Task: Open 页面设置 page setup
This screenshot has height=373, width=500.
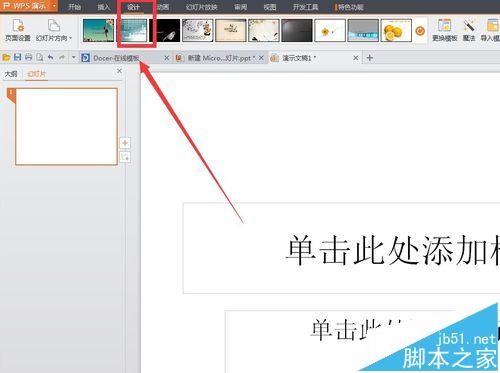Action: click(x=18, y=30)
